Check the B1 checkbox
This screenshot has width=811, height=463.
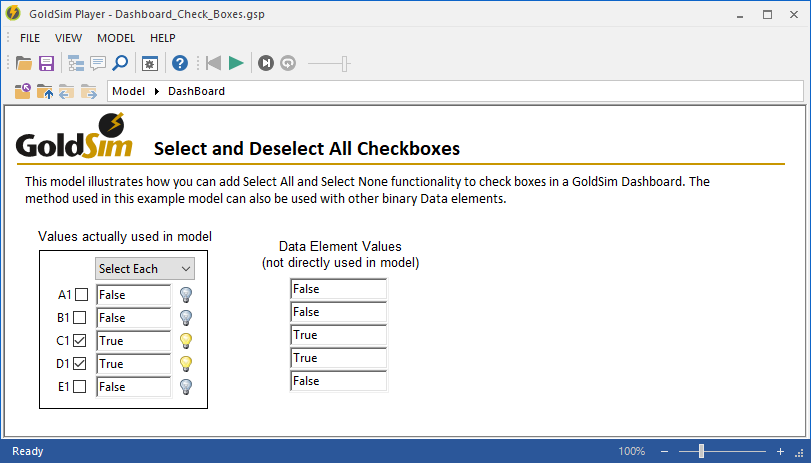[x=80, y=317]
